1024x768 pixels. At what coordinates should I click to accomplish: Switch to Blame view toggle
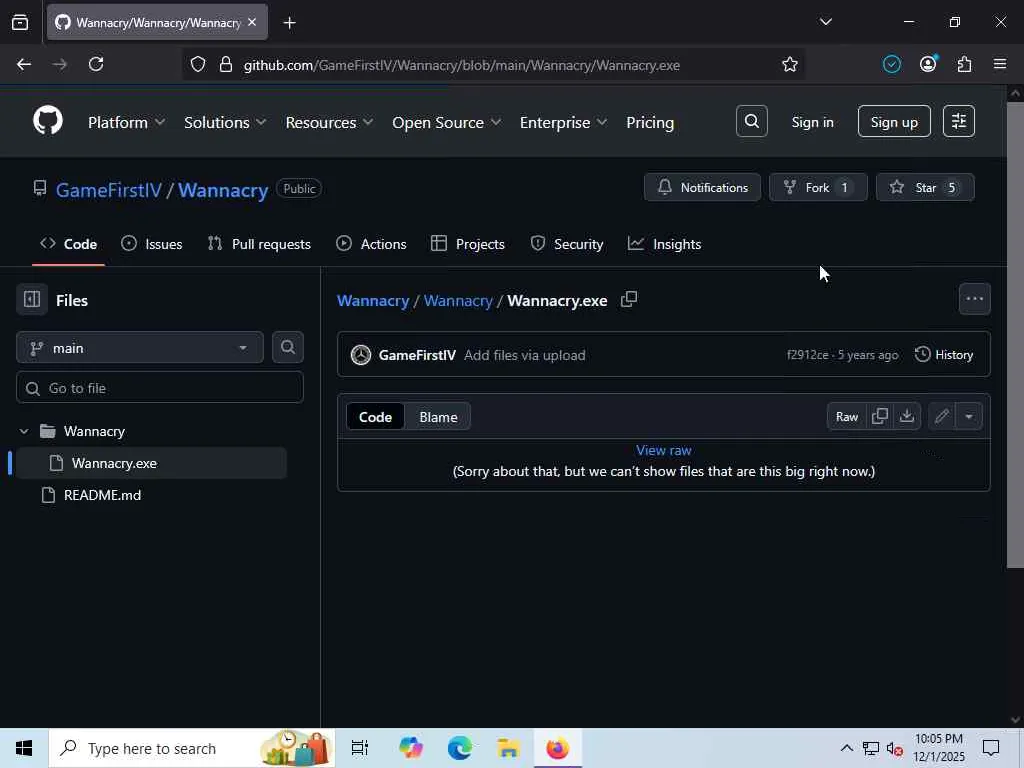pos(438,417)
